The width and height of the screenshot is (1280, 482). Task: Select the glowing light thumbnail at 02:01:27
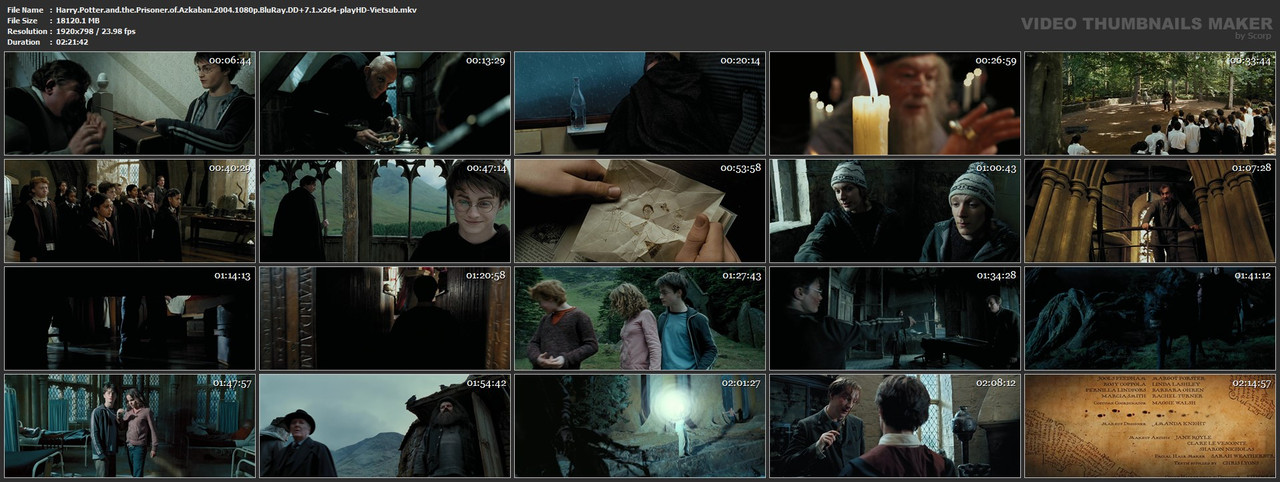[x=640, y=426]
